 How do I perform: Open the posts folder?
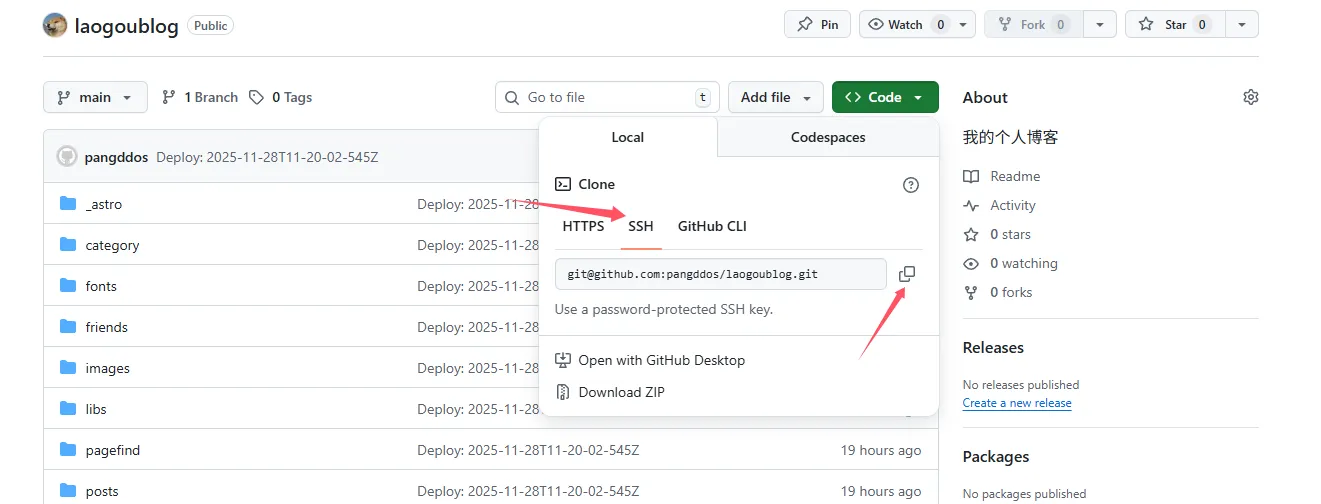click(102, 491)
